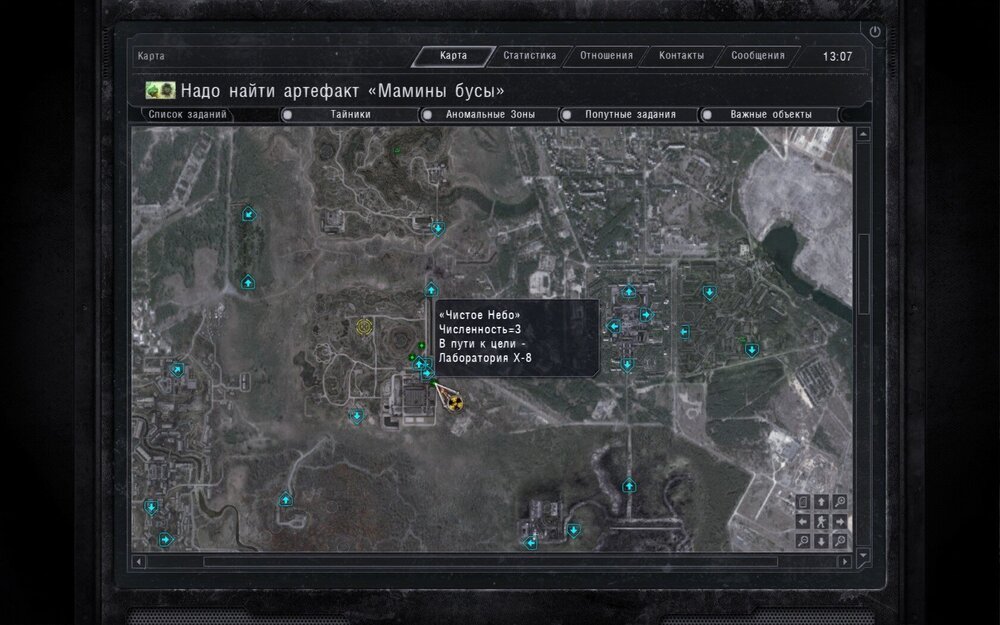Click the «Чистое Небо» tooltip heading

point(480,315)
